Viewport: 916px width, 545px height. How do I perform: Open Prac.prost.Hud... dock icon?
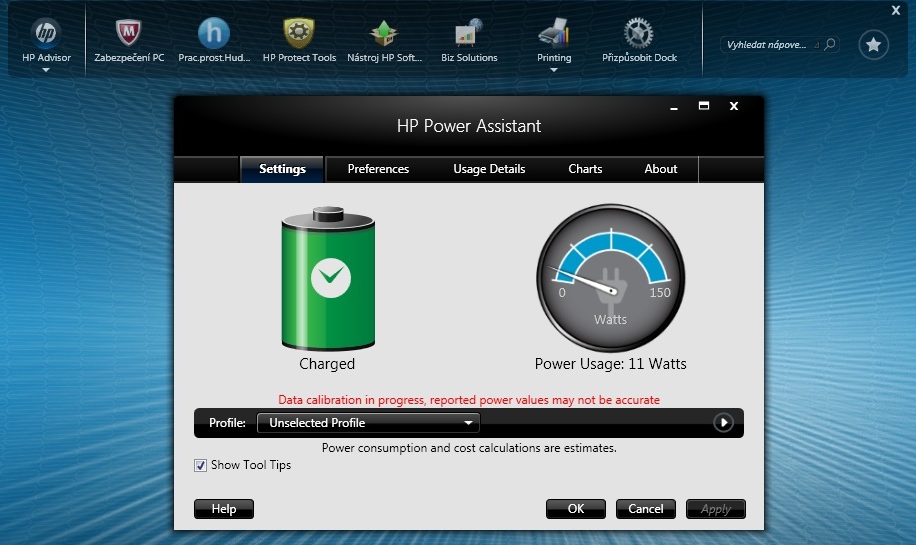pos(213,33)
